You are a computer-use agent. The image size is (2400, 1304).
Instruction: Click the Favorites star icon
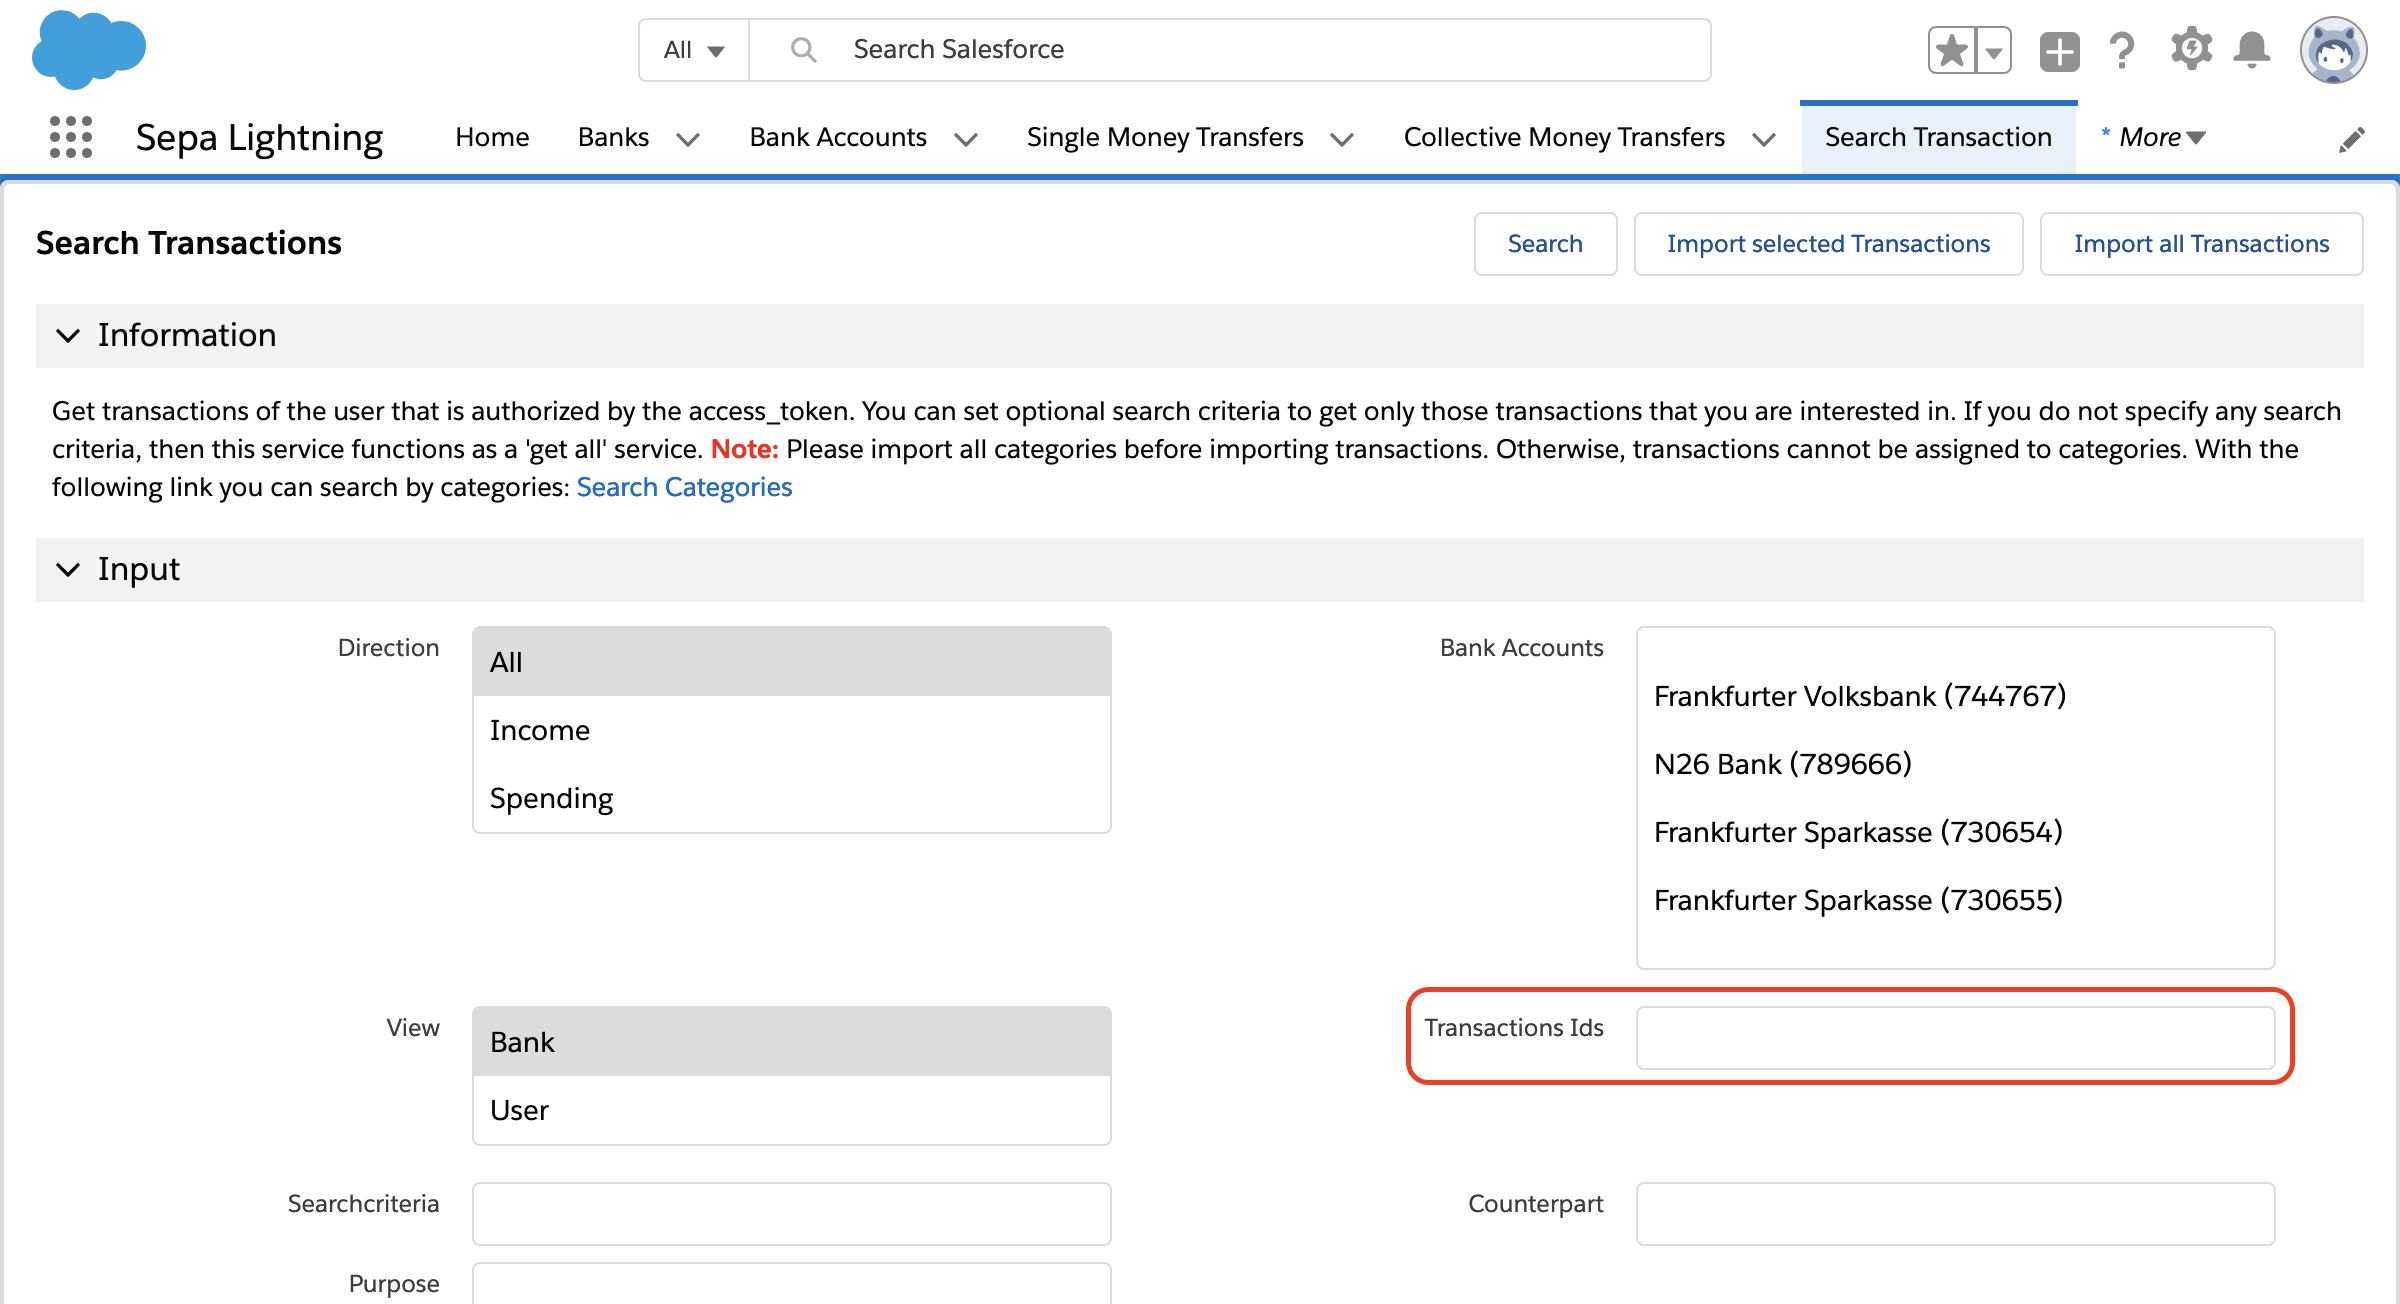[1951, 50]
